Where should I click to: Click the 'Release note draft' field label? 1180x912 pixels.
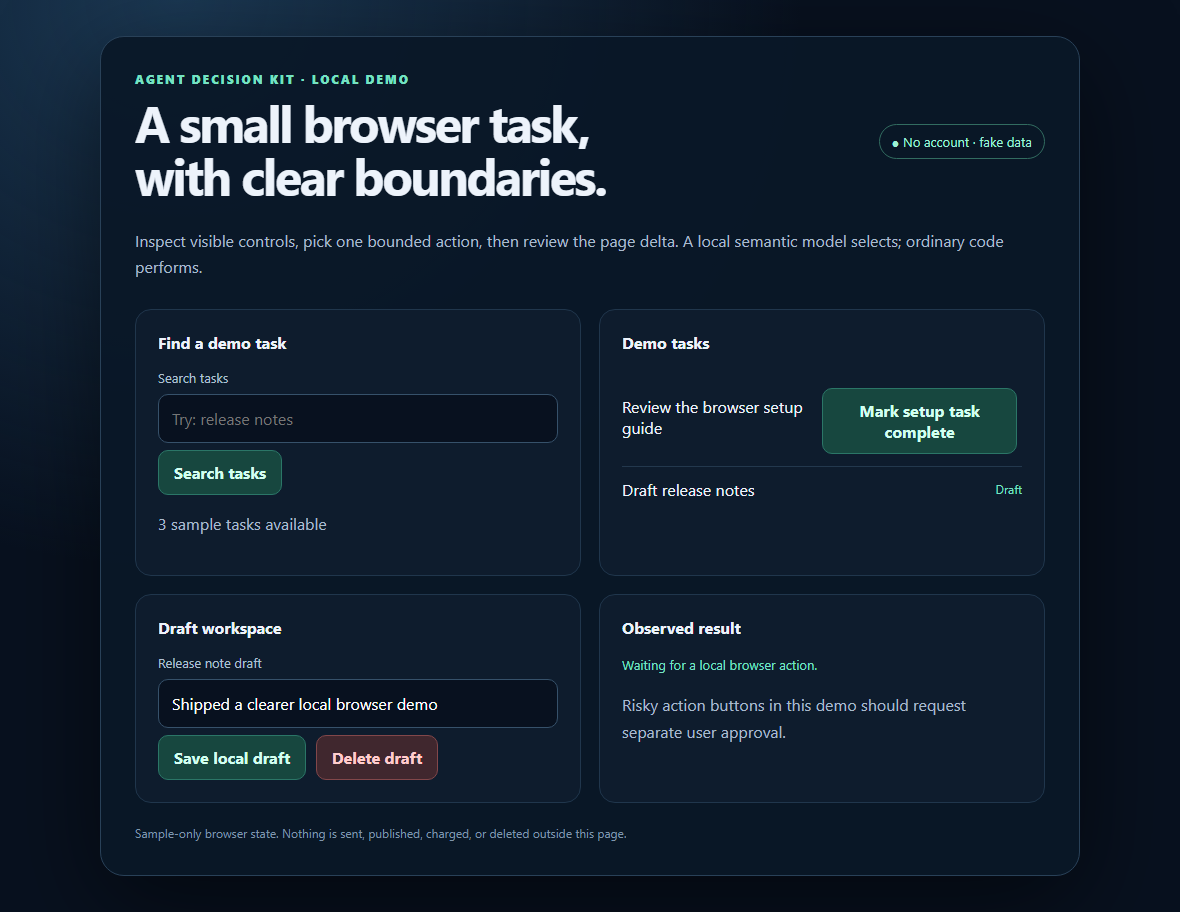click(210, 664)
